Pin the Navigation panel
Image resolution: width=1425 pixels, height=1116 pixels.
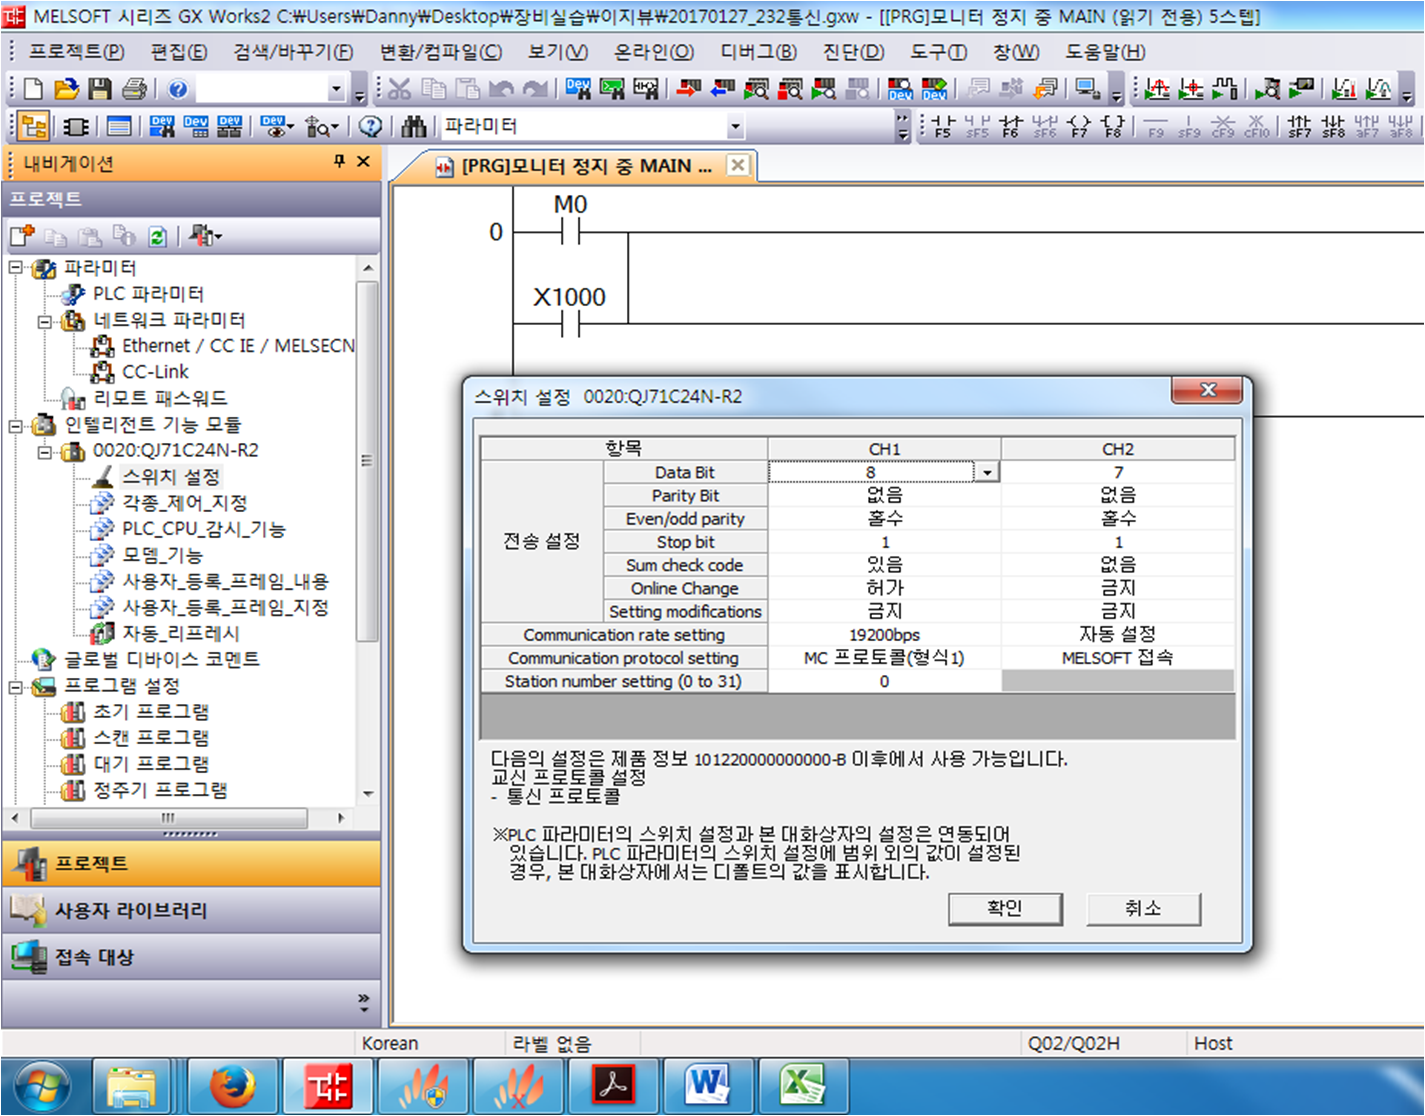click(x=339, y=161)
